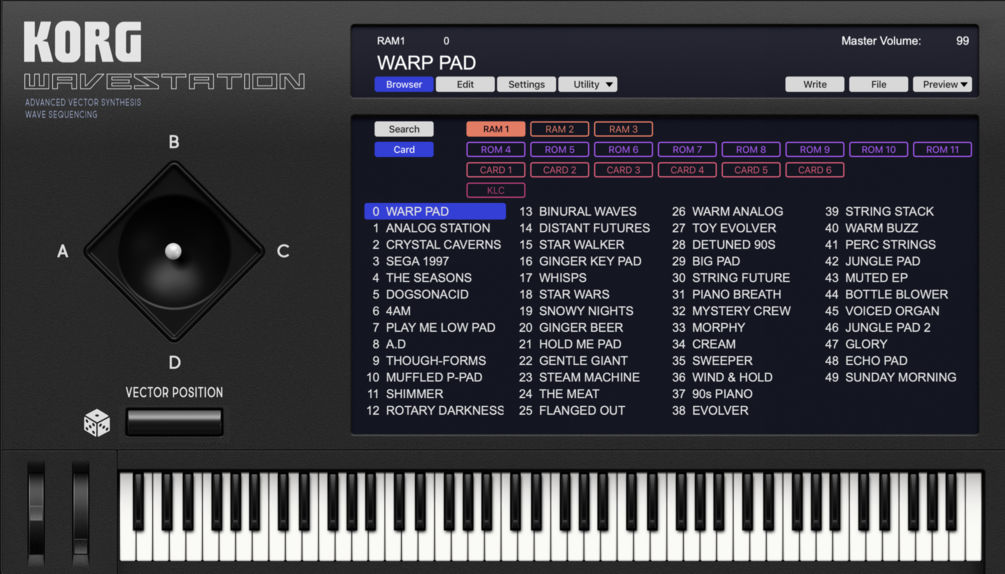Select preset STAR WALKER

(581, 245)
